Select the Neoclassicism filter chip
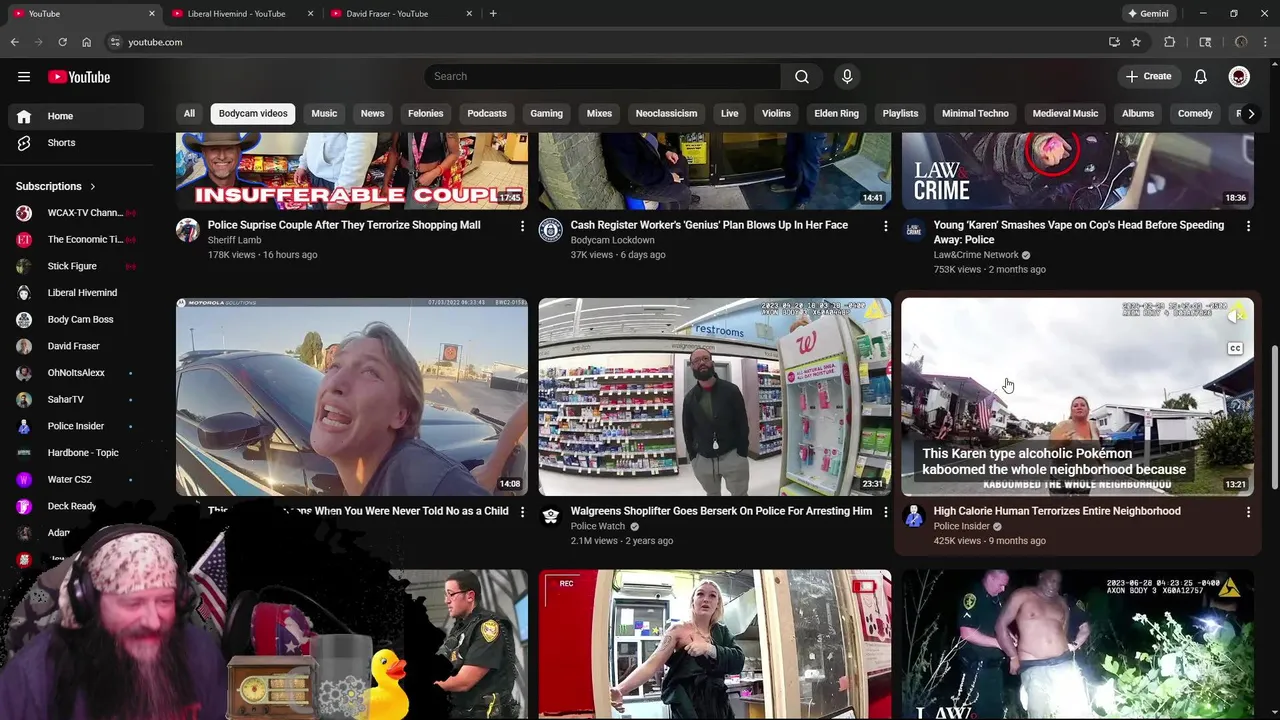This screenshot has width=1280, height=720. point(666,114)
